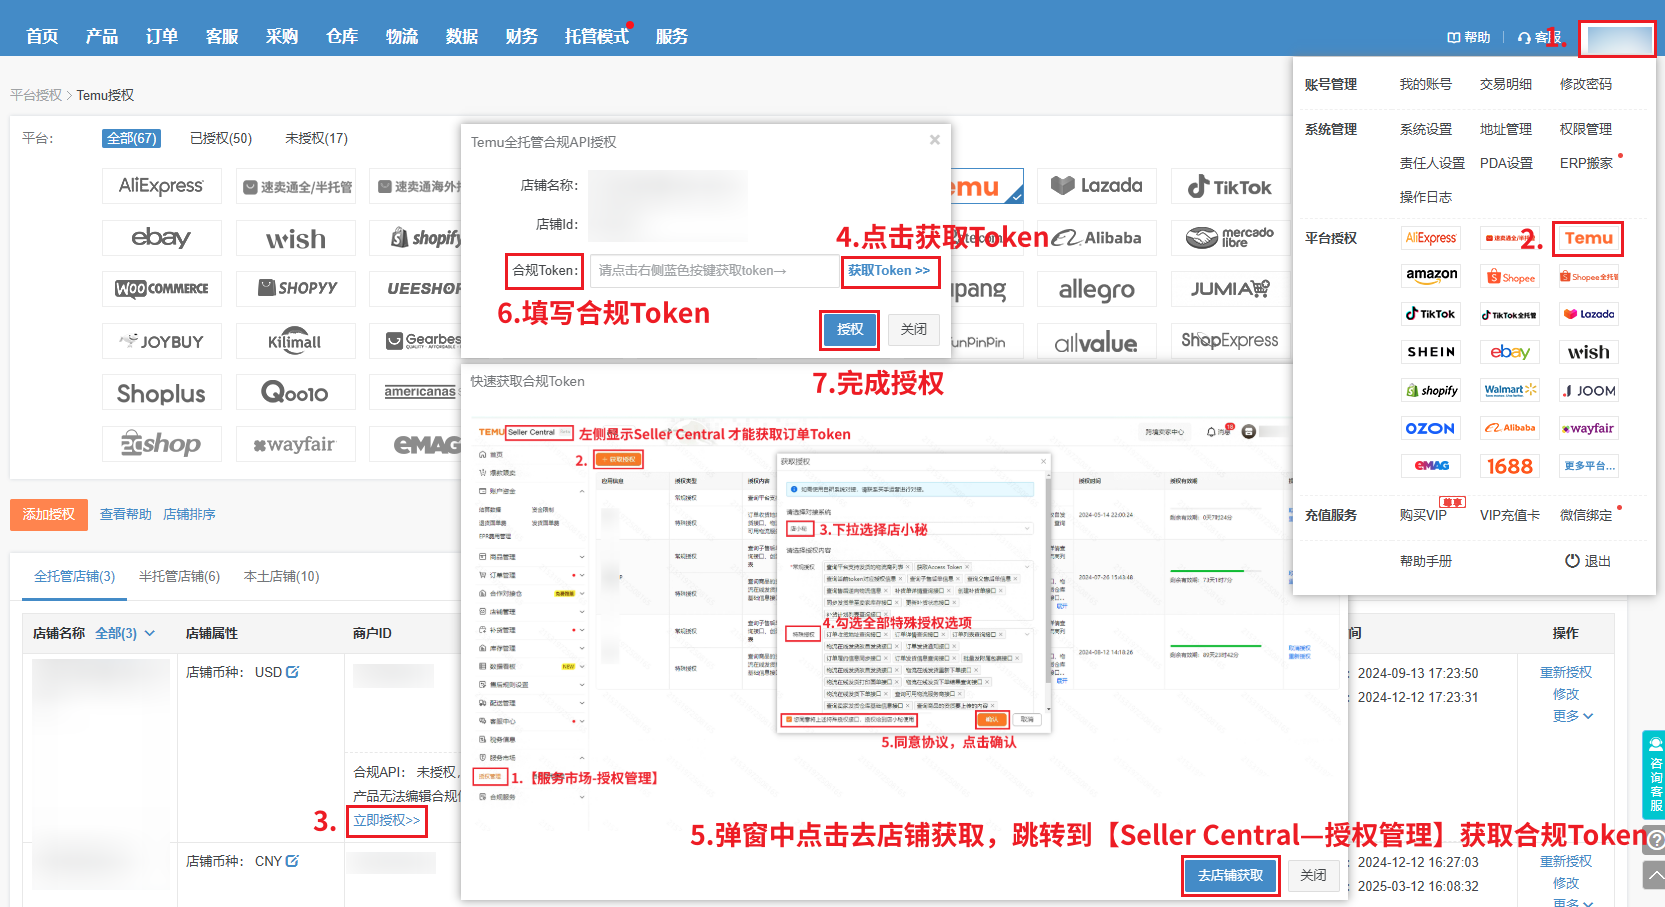
Task: Switch to the 半托管店铺(6) tab
Action: point(180,577)
